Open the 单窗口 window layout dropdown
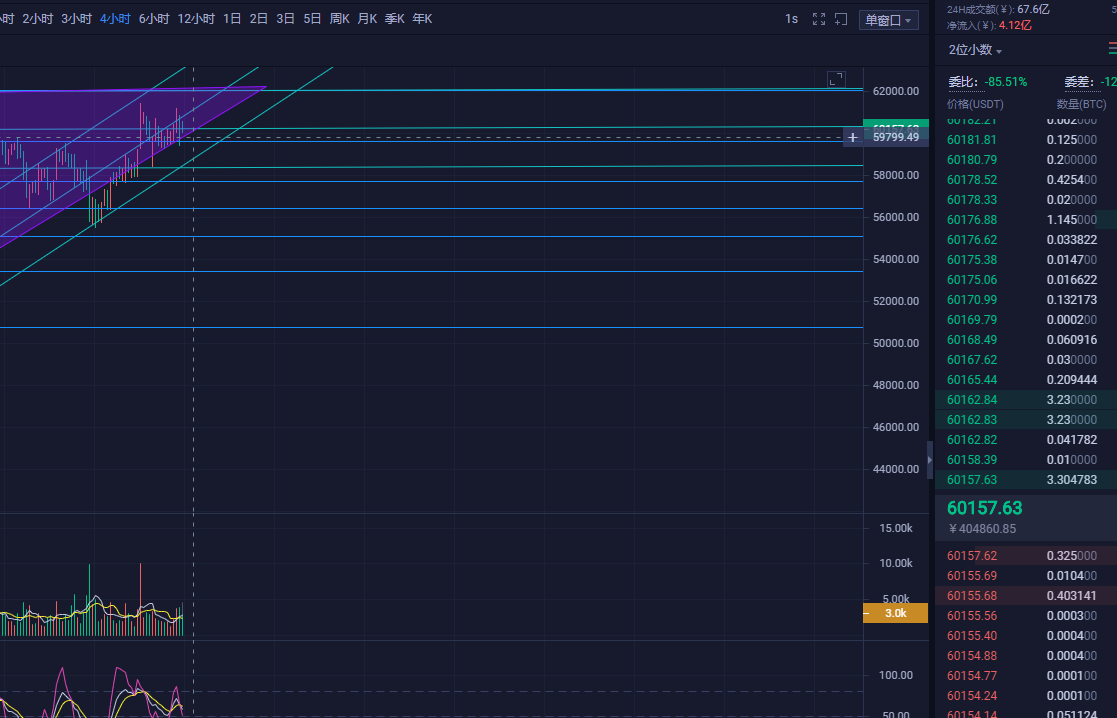This screenshot has width=1117, height=718. (x=889, y=20)
